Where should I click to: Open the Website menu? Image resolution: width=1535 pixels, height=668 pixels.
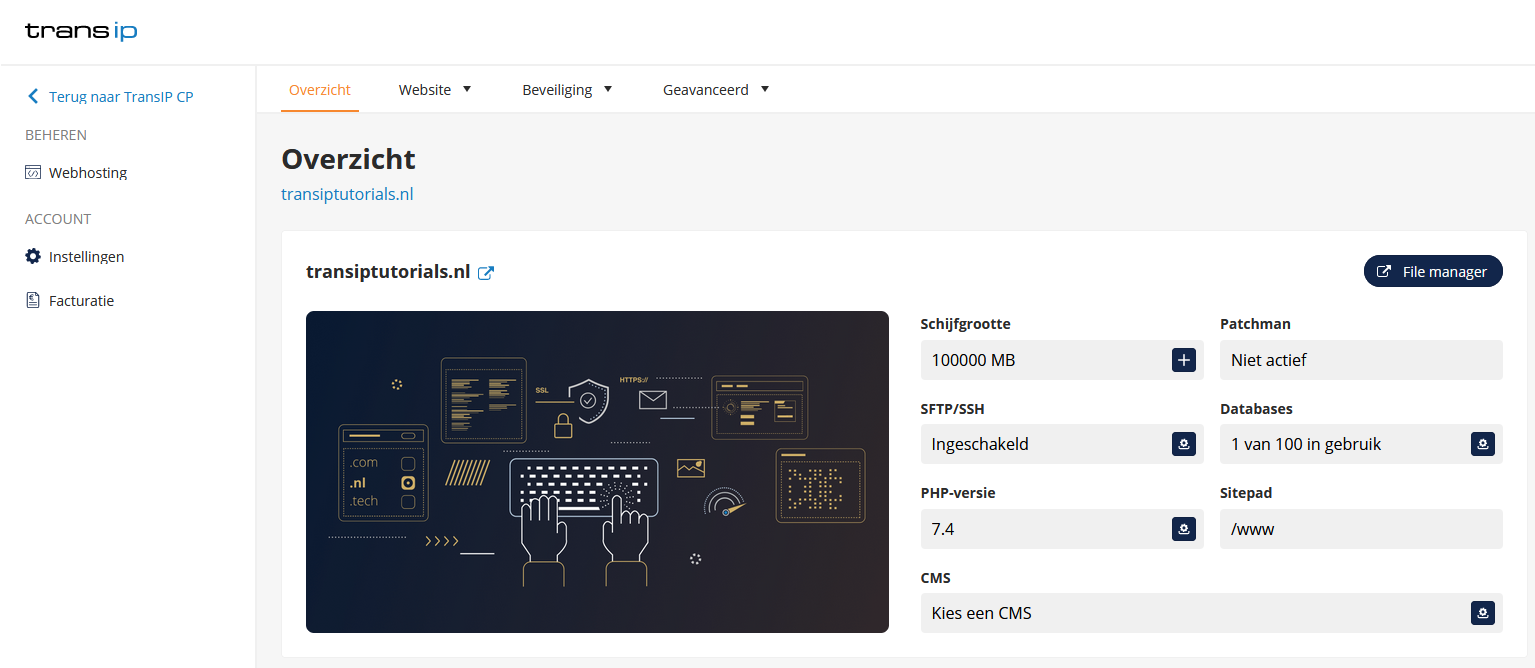pyautogui.click(x=435, y=90)
